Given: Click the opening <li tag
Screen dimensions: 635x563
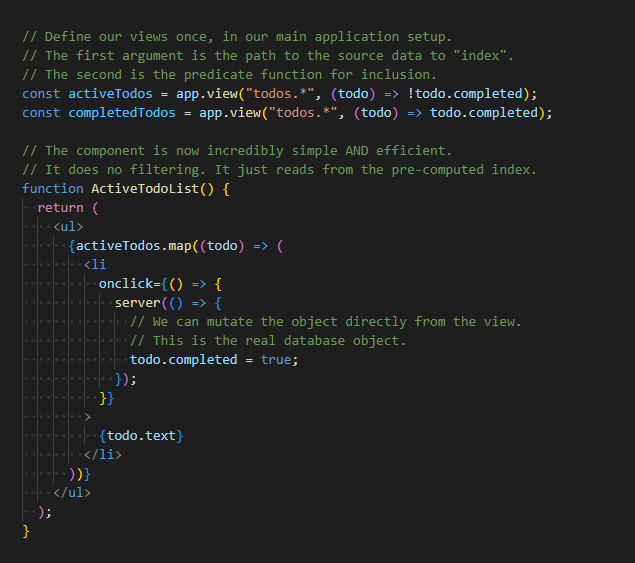Looking at the screenshot, I should pyautogui.click(x=95, y=264).
